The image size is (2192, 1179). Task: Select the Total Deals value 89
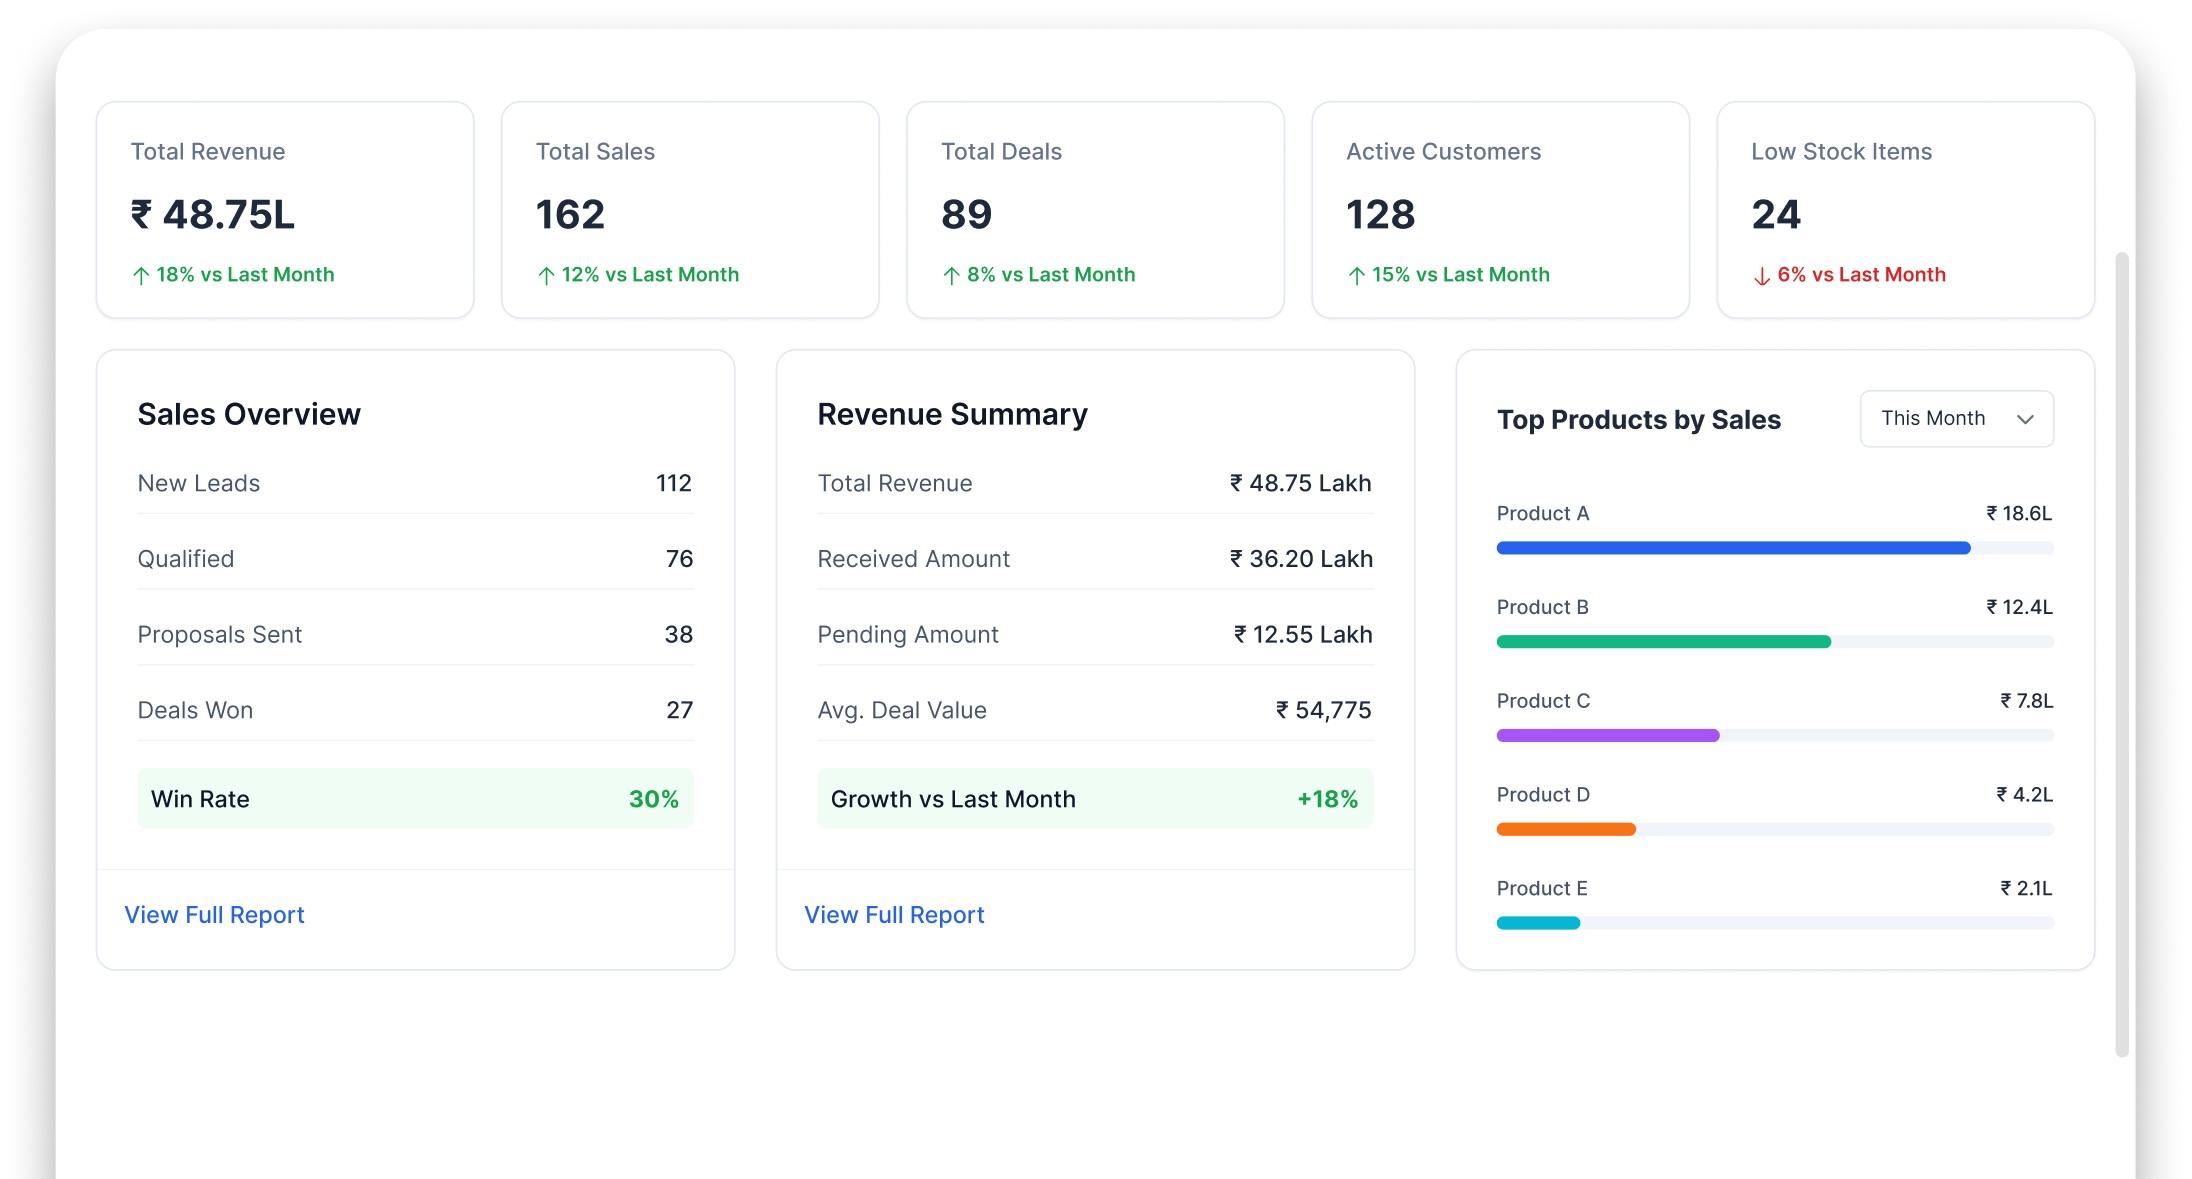(966, 215)
